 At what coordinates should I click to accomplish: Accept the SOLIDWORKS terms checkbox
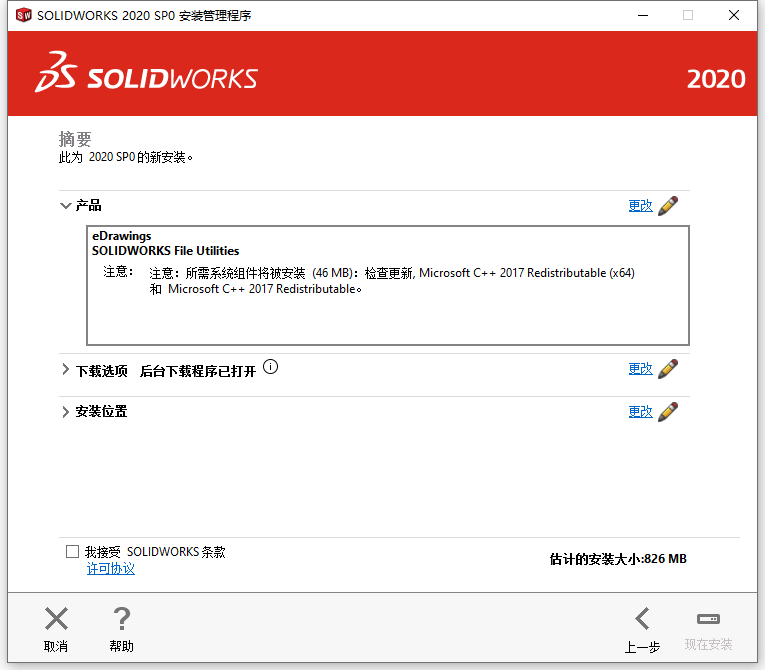click(x=72, y=551)
